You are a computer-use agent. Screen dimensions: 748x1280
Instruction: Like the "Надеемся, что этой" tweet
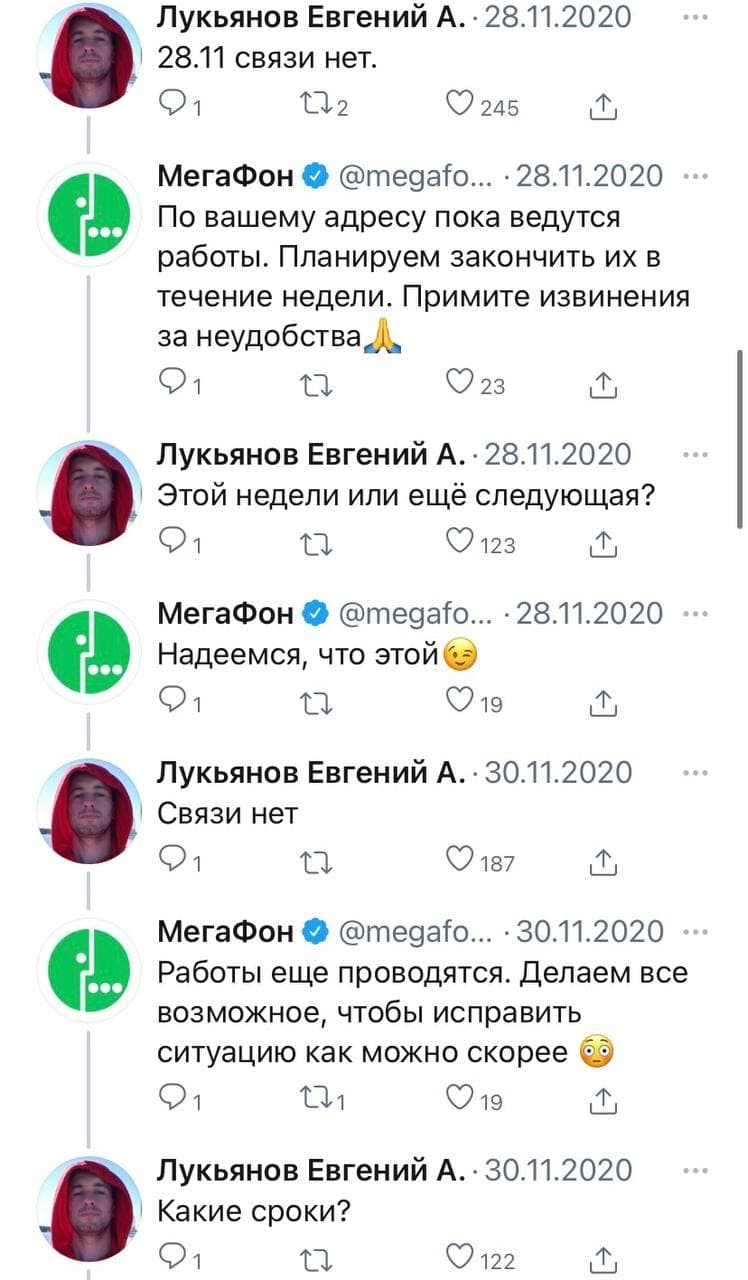460,702
